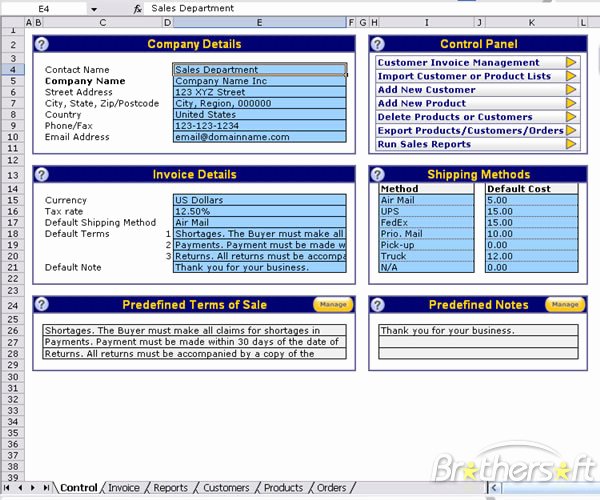Viewport: 600px width, 500px height.
Task: Open the Name Box dropdown arrow
Action: point(94,9)
